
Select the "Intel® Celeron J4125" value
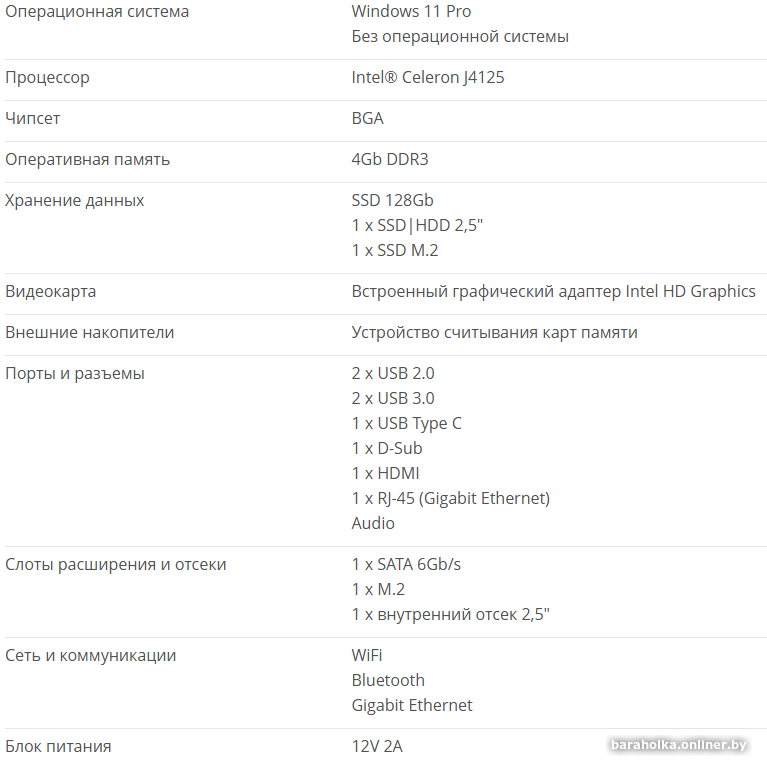click(x=428, y=78)
